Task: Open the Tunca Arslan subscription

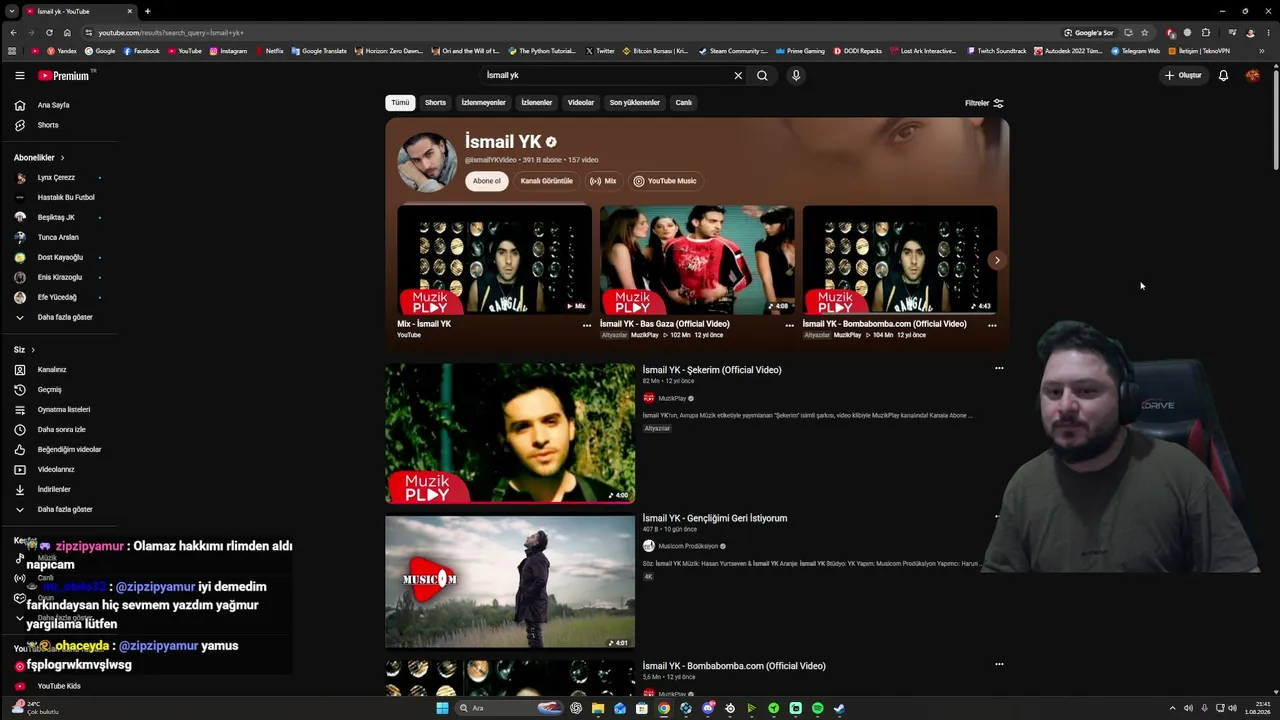Action: (x=58, y=237)
